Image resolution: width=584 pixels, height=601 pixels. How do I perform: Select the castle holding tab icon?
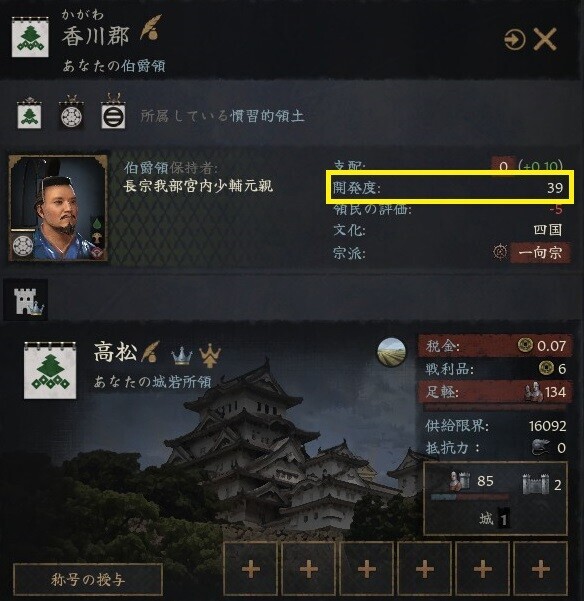click(x=26, y=300)
